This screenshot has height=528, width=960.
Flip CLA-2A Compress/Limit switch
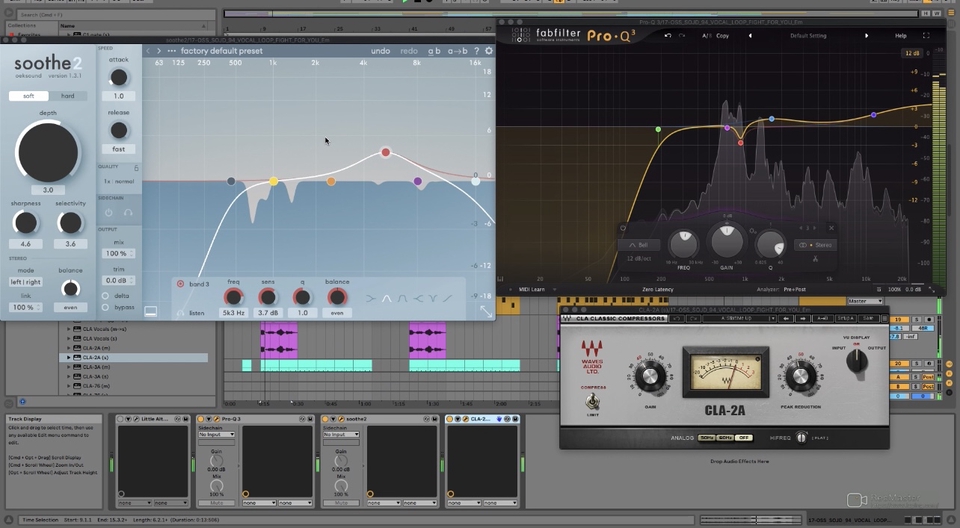click(591, 402)
